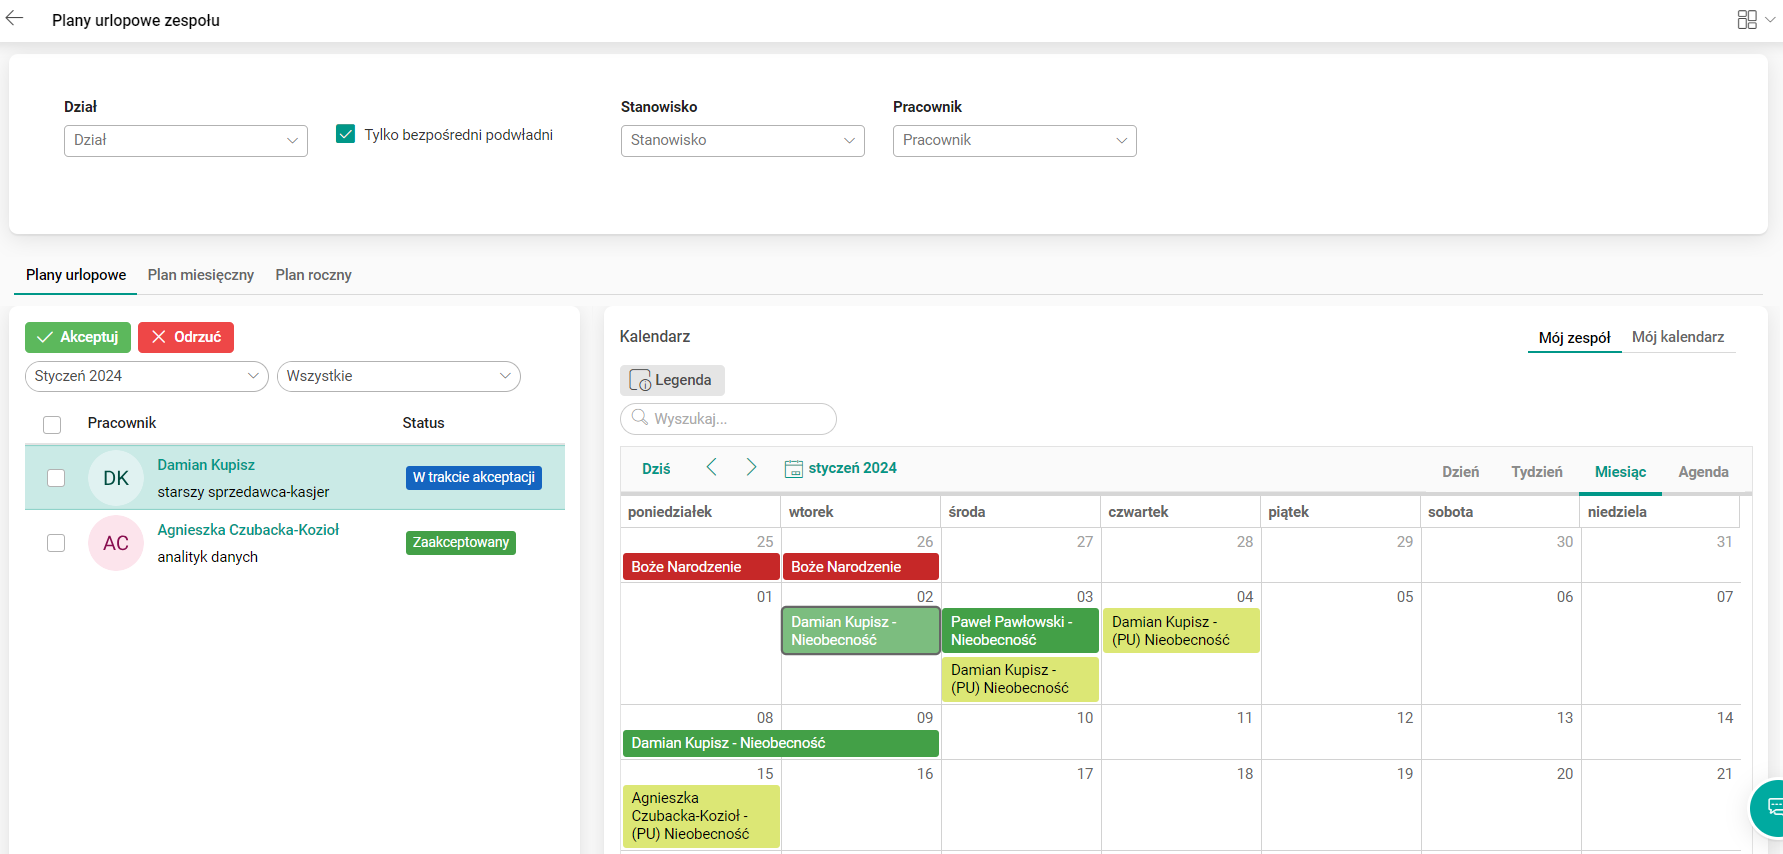The width and height of the screenshot is (1783, 854).
Task: Switch to Plan miesięczny tab
Action: click(x=201, y=275)
